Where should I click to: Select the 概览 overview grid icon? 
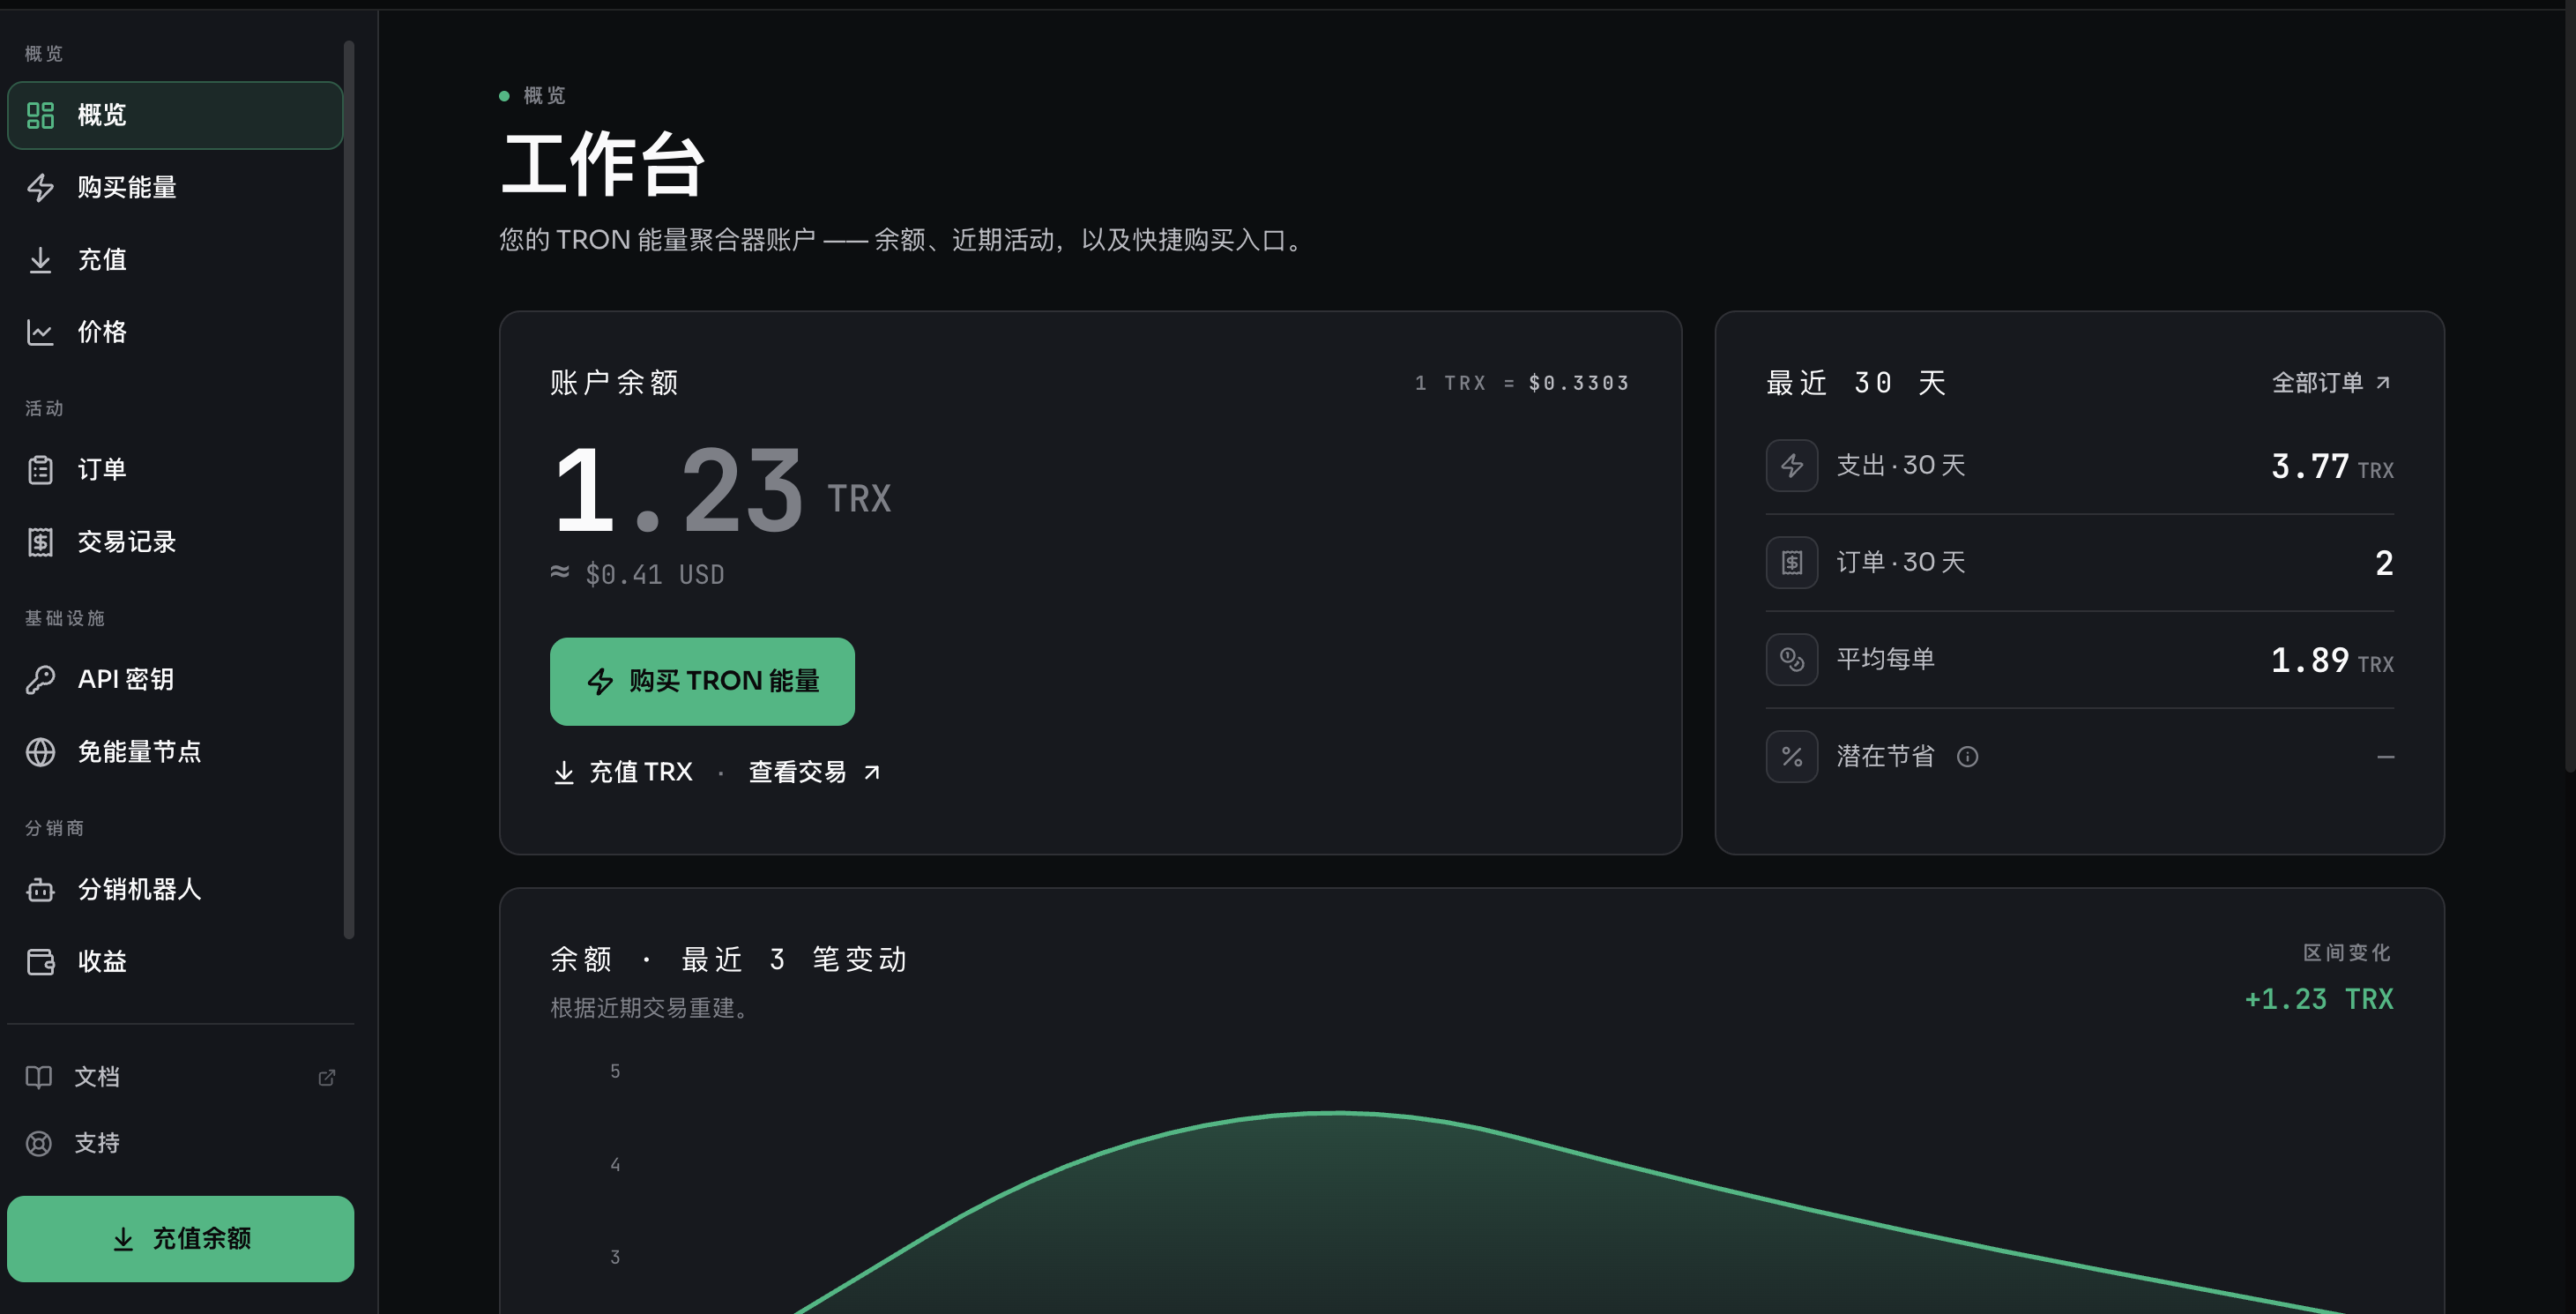pyautogui.click(x=40, y=115)
